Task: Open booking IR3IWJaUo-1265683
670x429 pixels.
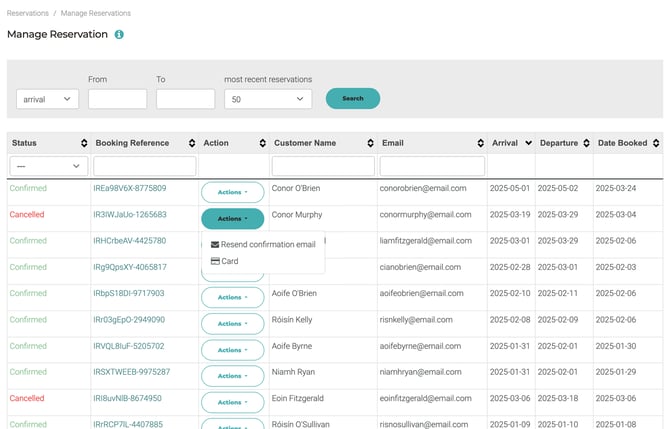Action: (130, 214)
